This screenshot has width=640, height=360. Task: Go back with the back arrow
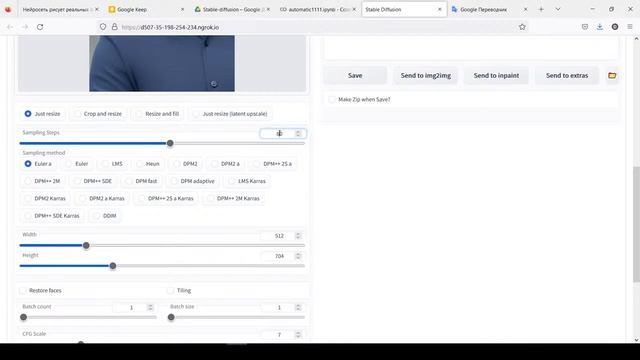10,27
